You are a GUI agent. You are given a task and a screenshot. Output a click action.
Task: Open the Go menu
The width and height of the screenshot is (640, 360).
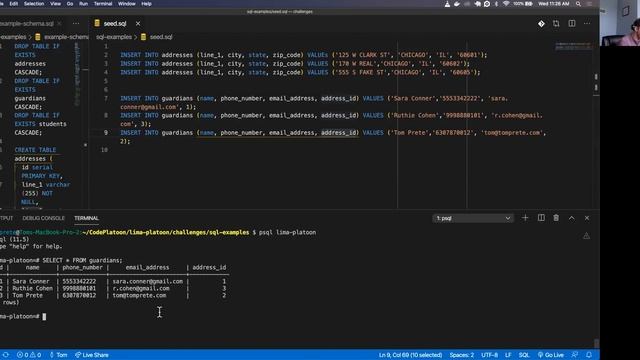(x=70, y=4)
